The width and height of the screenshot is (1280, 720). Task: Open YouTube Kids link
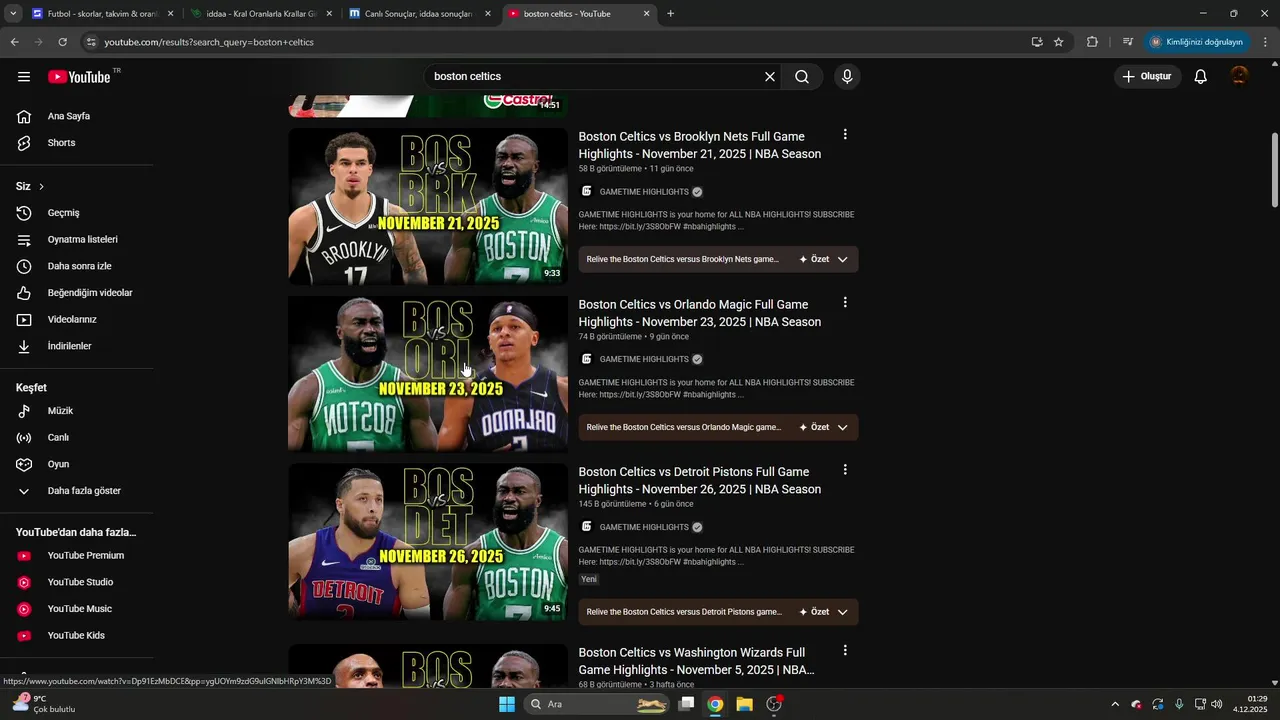click(78, 636)
